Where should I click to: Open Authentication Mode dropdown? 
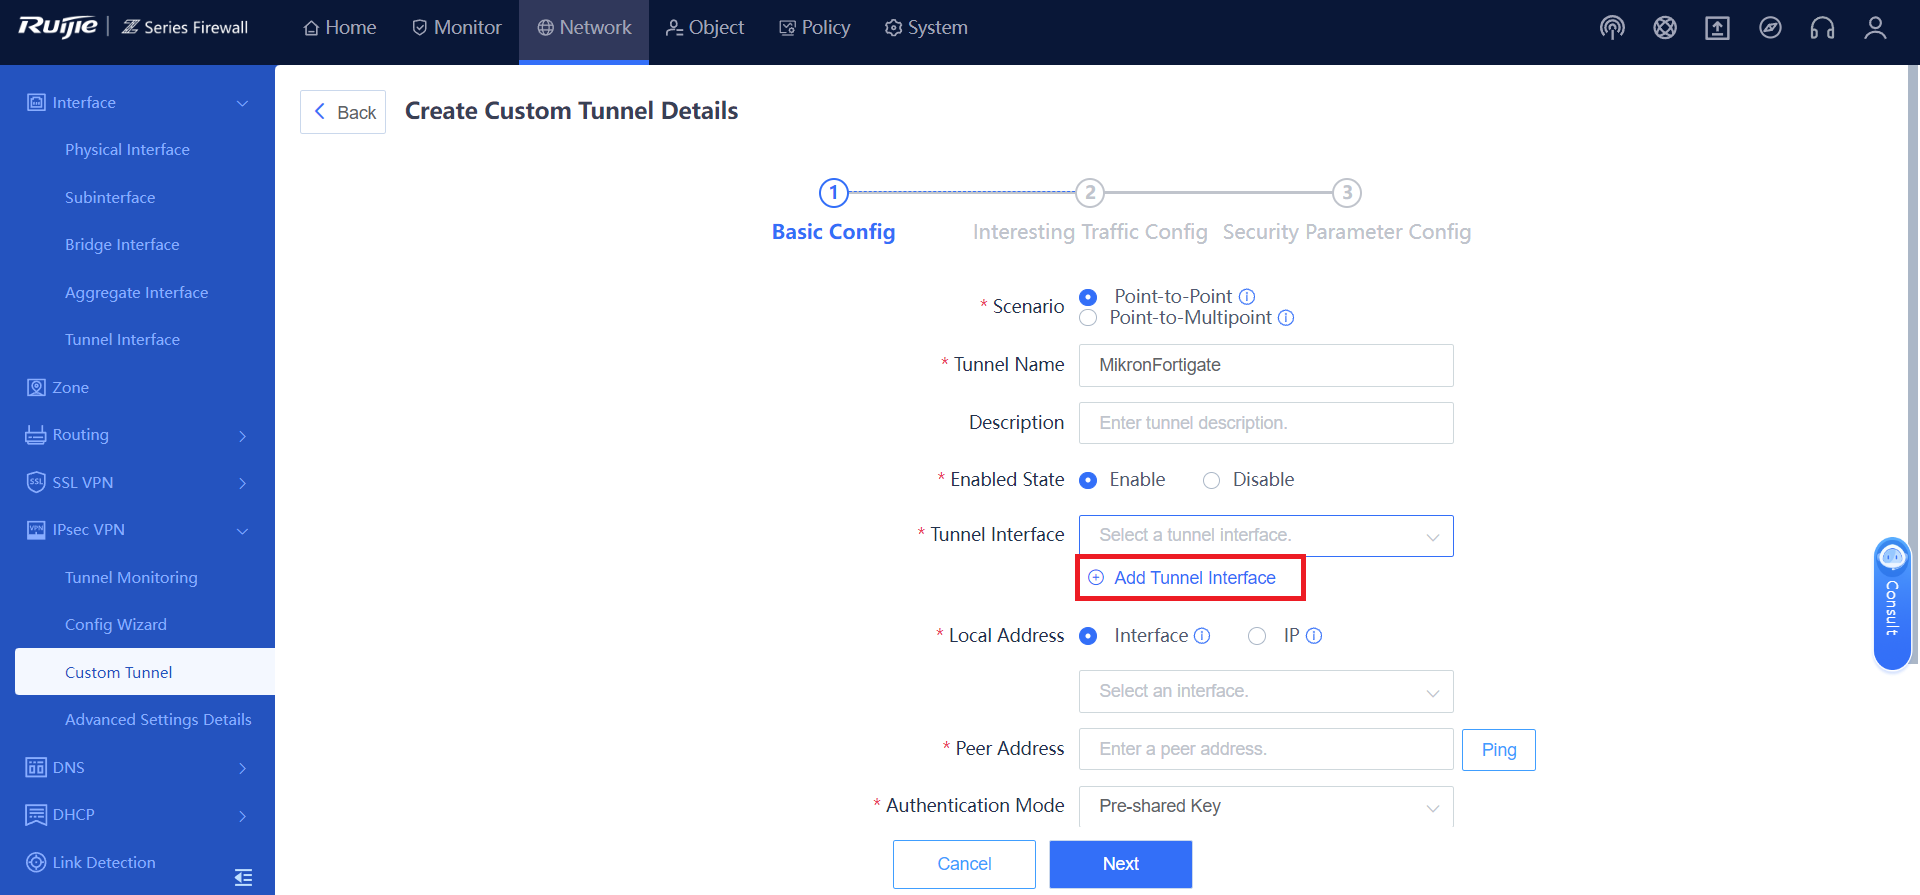[x=1266, y=806]
